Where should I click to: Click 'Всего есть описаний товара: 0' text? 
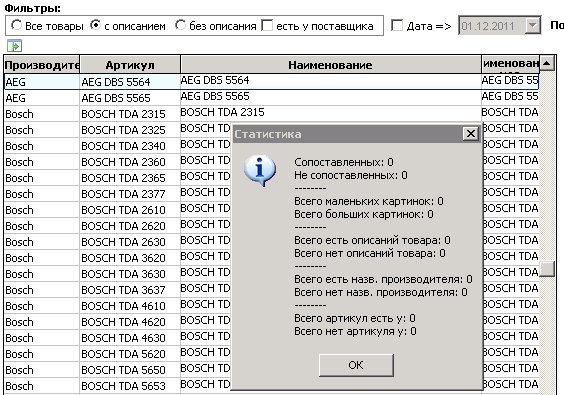click(372, 240)
